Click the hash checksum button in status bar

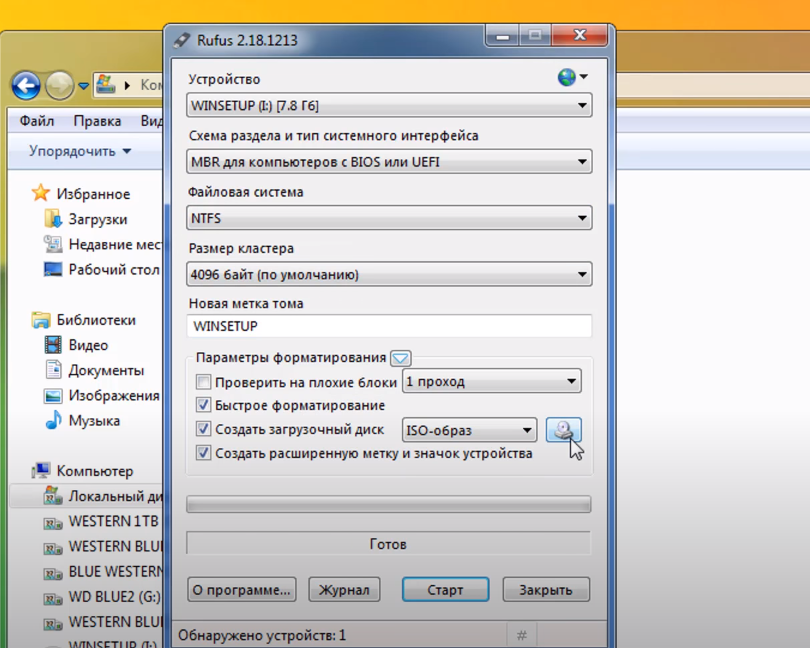(x=522, y=635)
